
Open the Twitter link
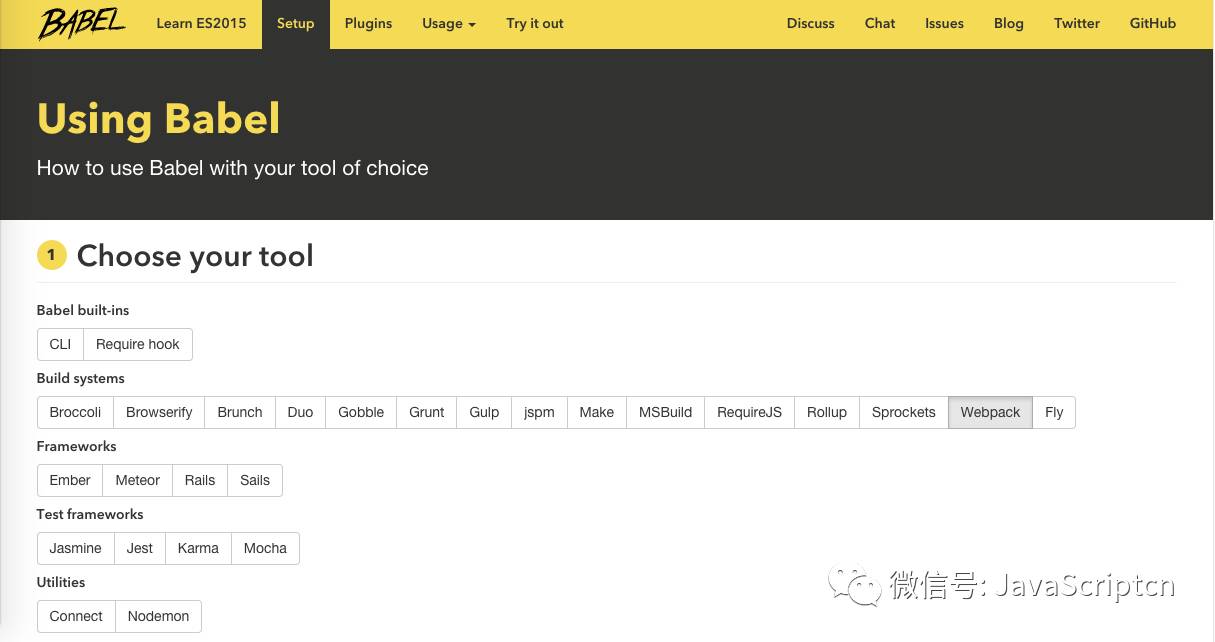click(1077, 23)
